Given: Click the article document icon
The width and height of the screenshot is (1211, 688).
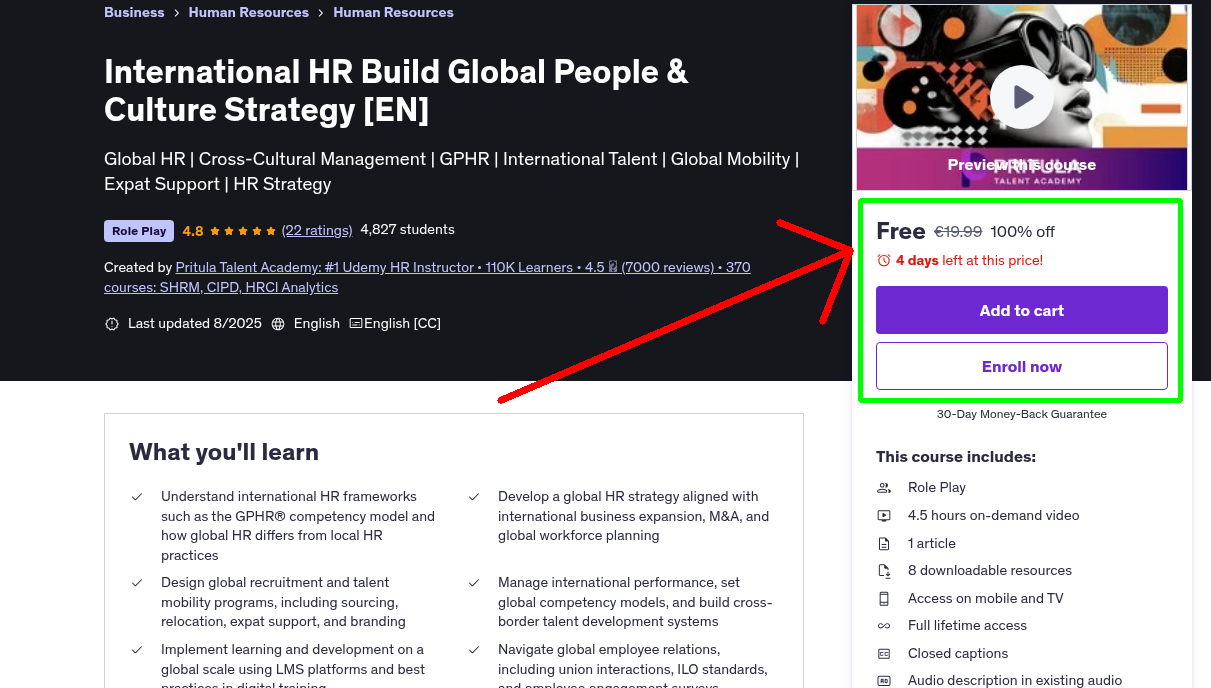Looking at the screenshot, I should (x=884, y=544).
